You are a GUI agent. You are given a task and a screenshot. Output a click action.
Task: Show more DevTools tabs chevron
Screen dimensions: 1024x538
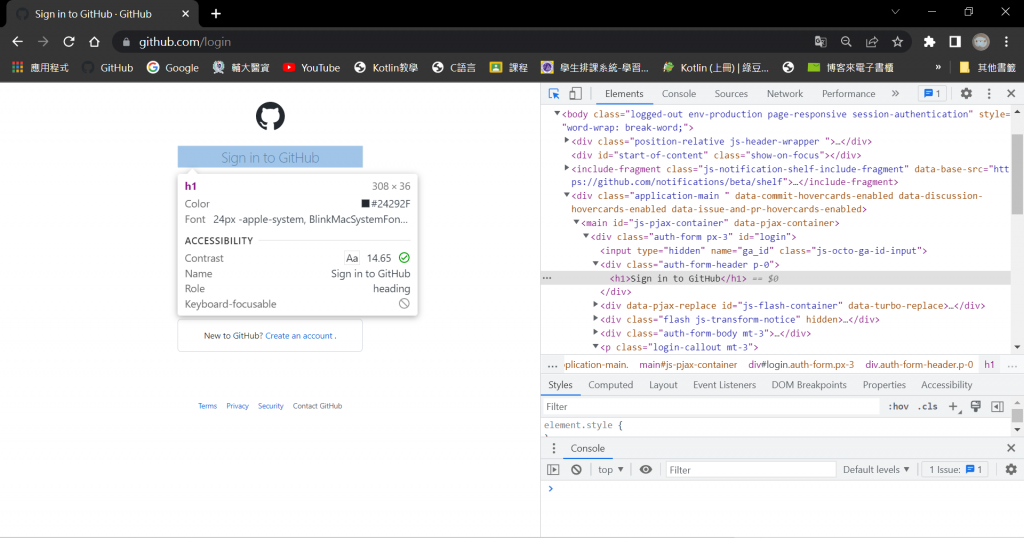(895, 93)
